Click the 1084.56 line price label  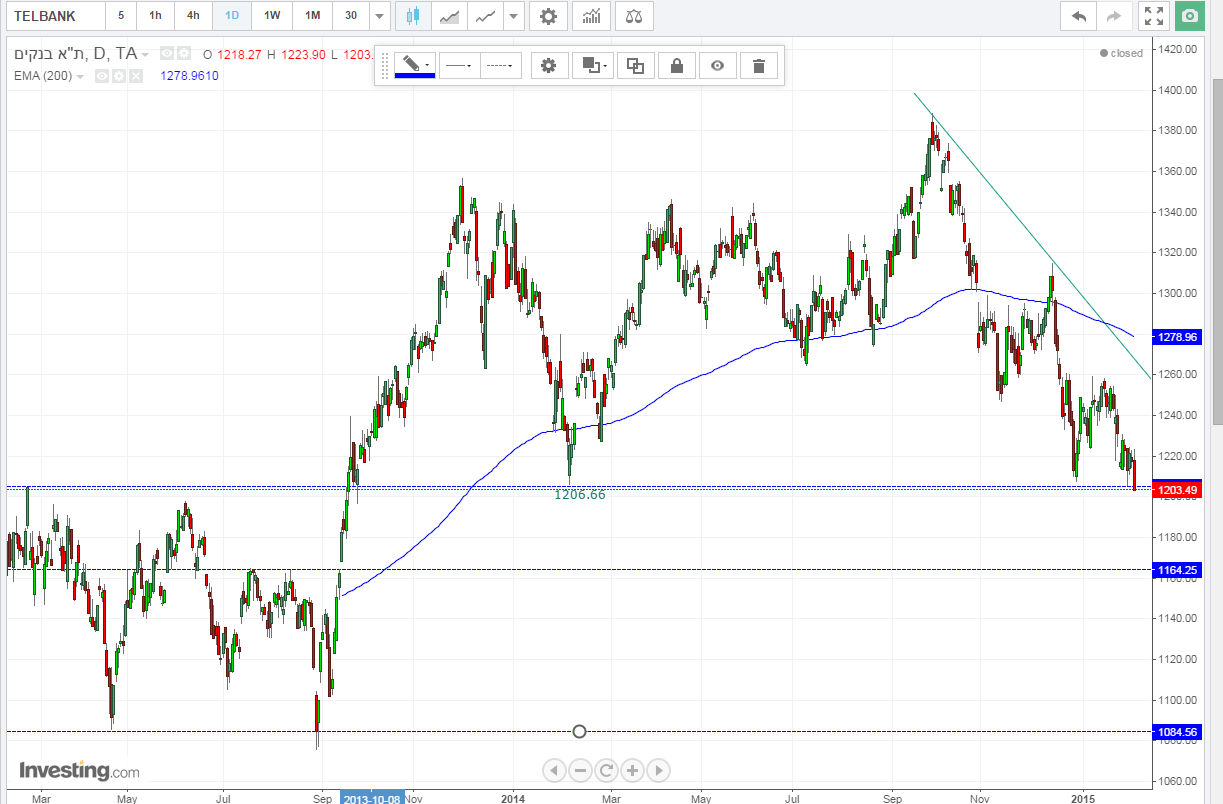tap(1176, 731)
